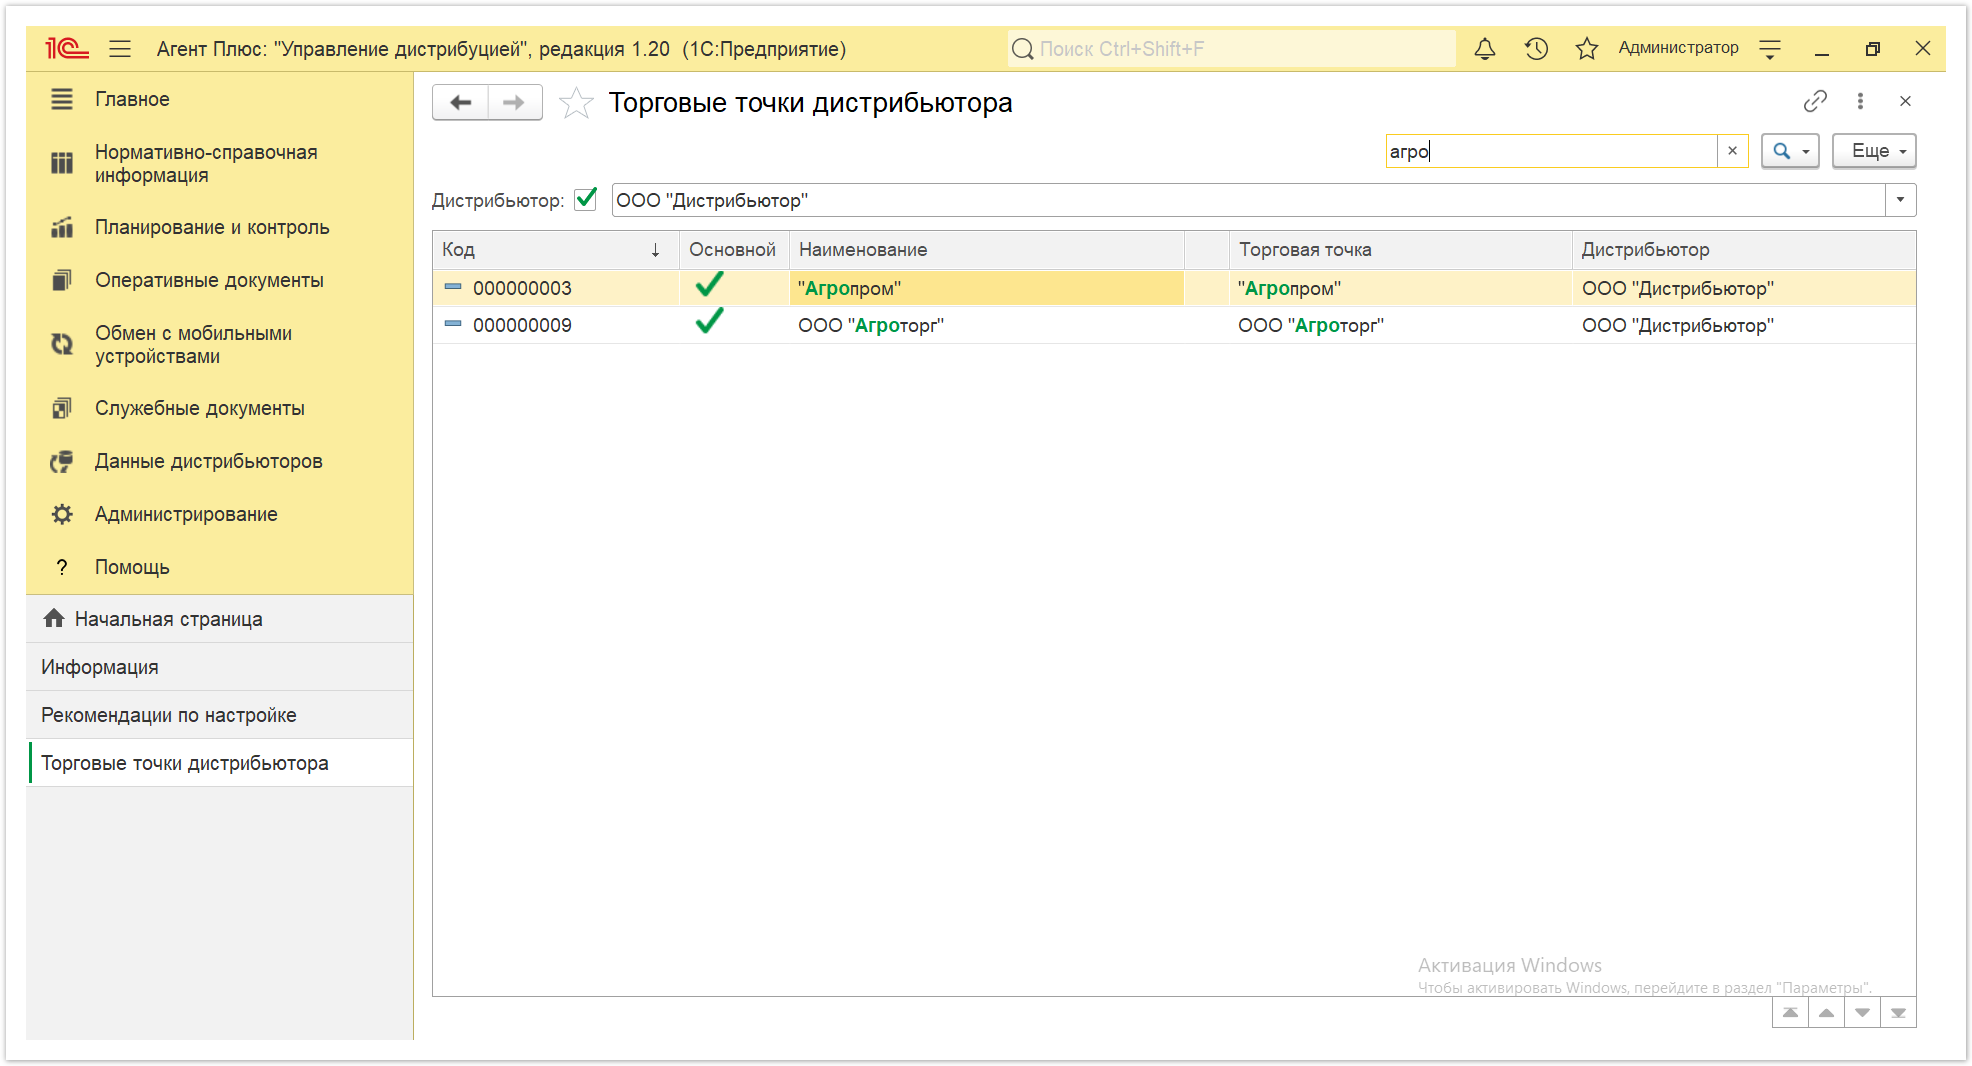Open the three-line main menu icon

[x=120, y=48]
